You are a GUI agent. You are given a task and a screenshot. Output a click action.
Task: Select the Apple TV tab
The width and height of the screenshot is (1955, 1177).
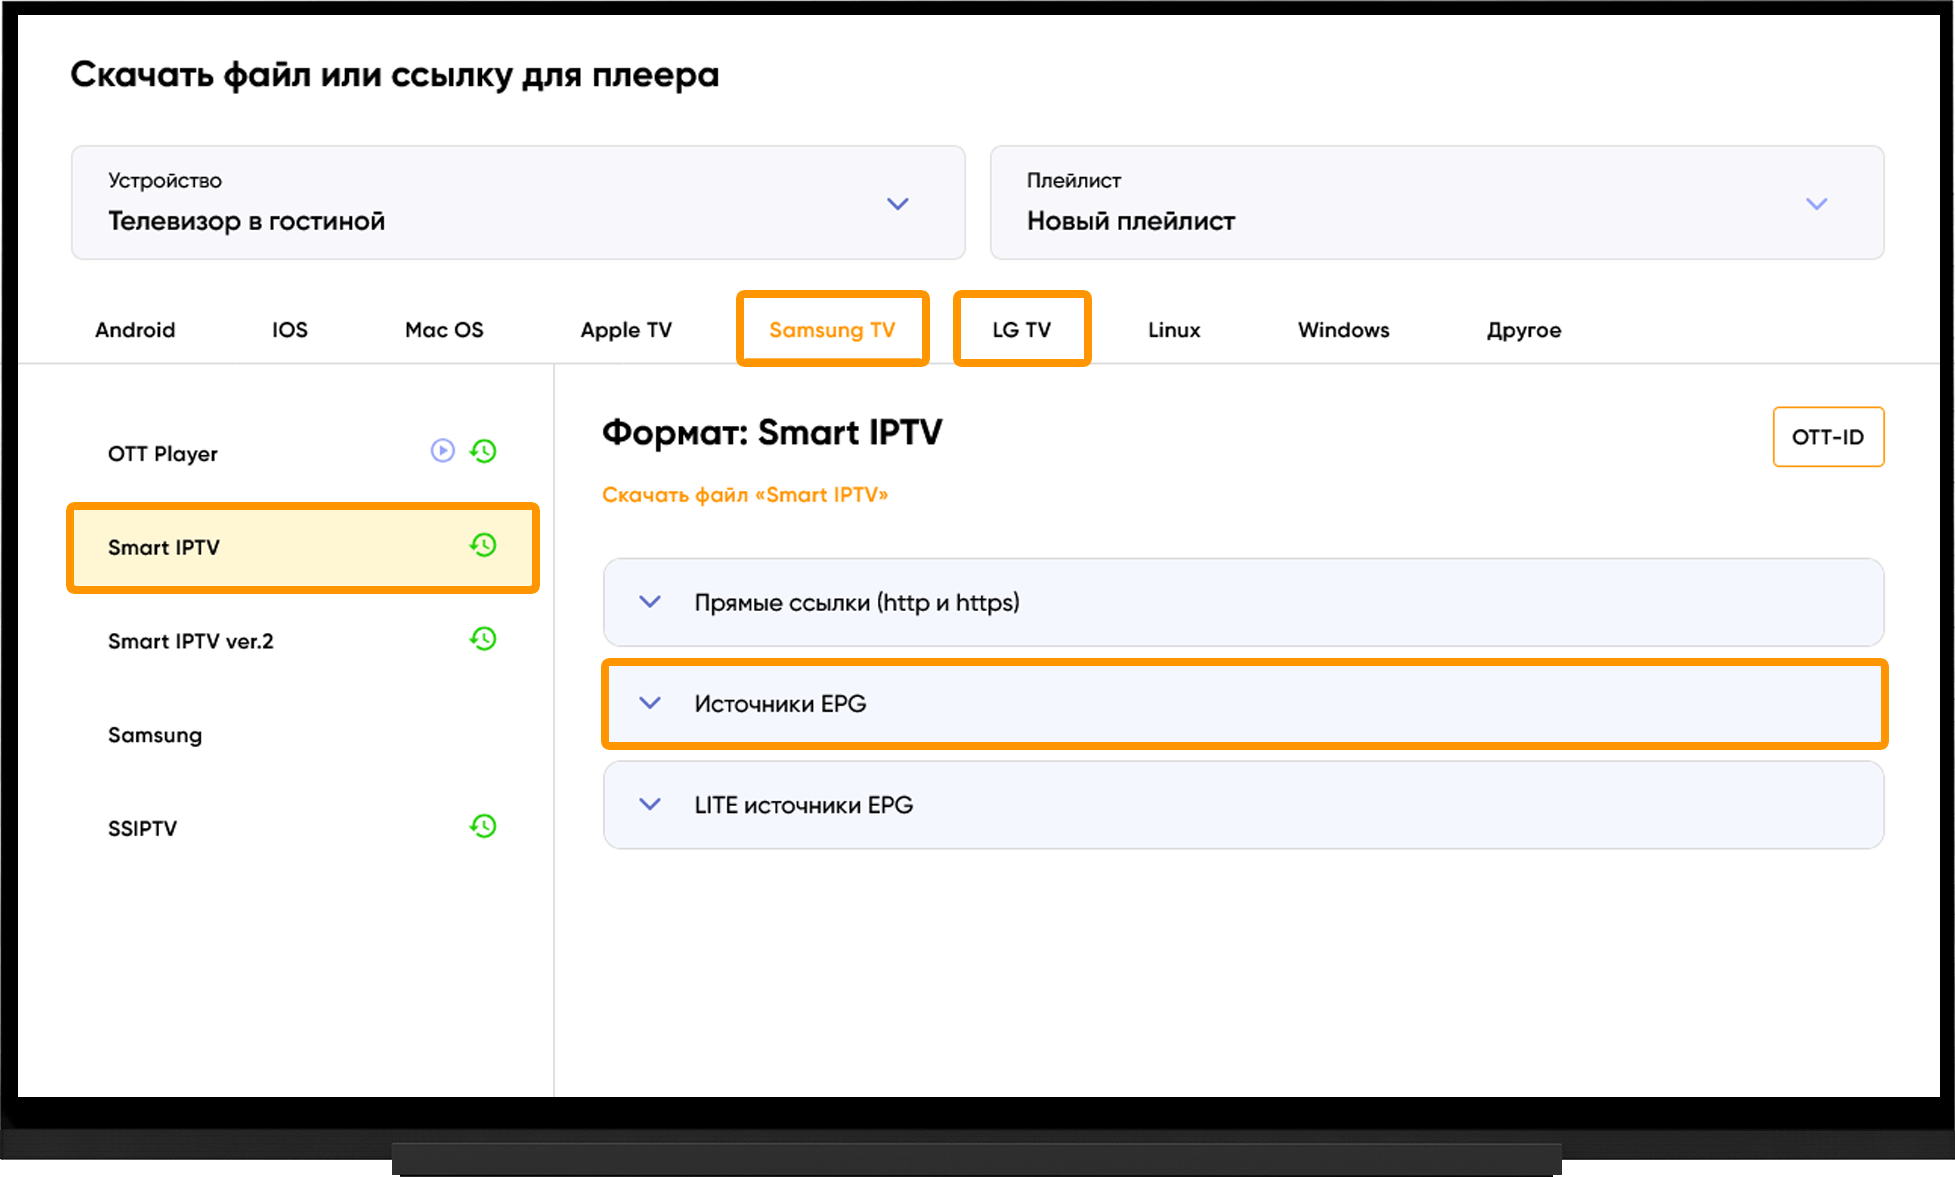click(626, 330)
